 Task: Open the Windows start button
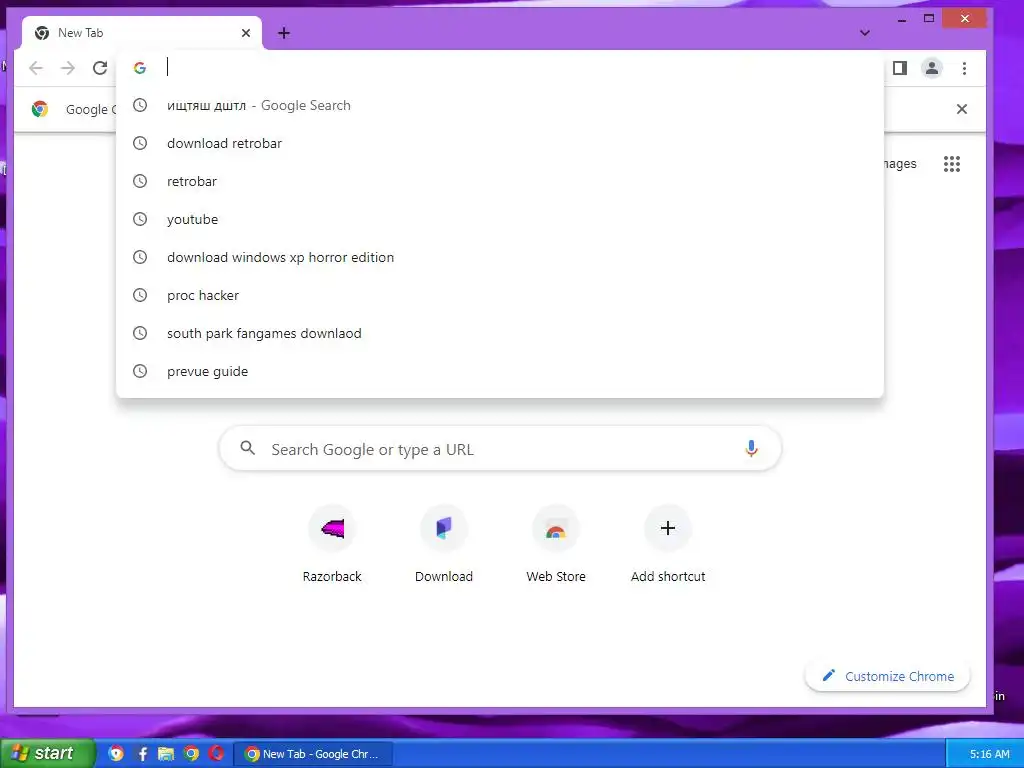[x=47, y=753]
